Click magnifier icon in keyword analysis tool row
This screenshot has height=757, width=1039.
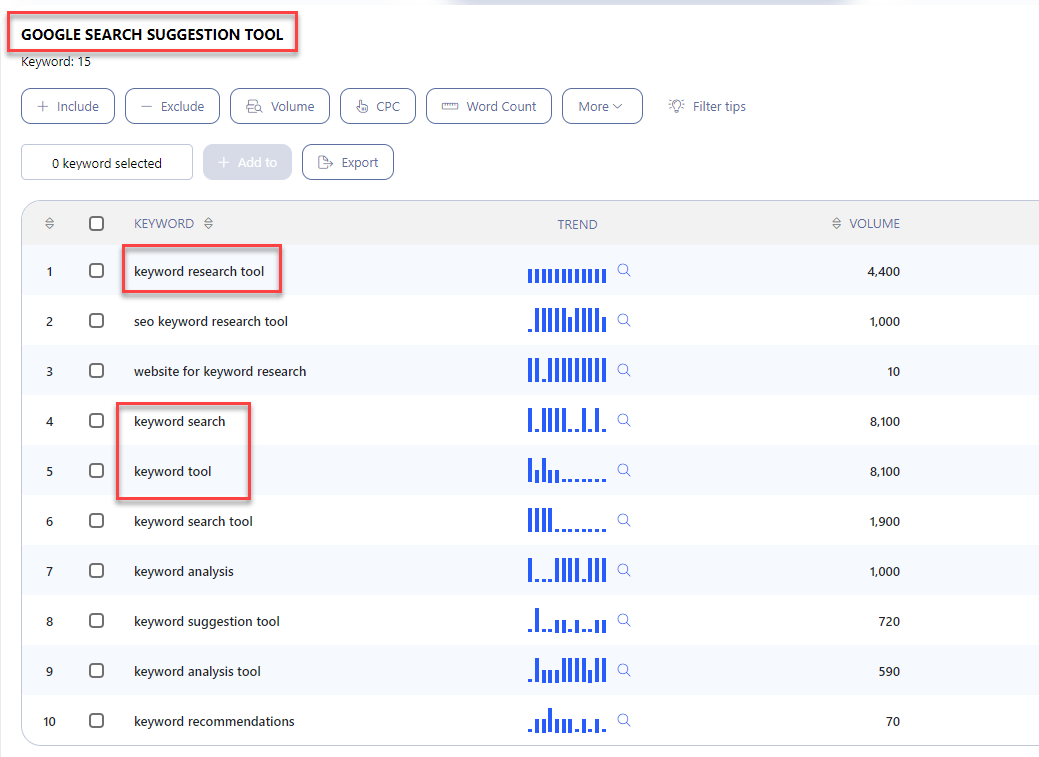pyautogui.click(x=624, y=670)
